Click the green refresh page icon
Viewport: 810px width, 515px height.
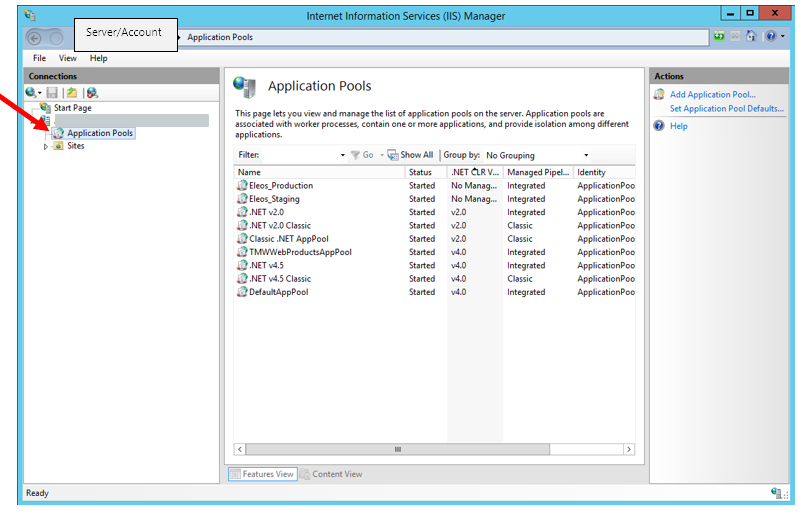pyautogui.click(x=719, y=36)
